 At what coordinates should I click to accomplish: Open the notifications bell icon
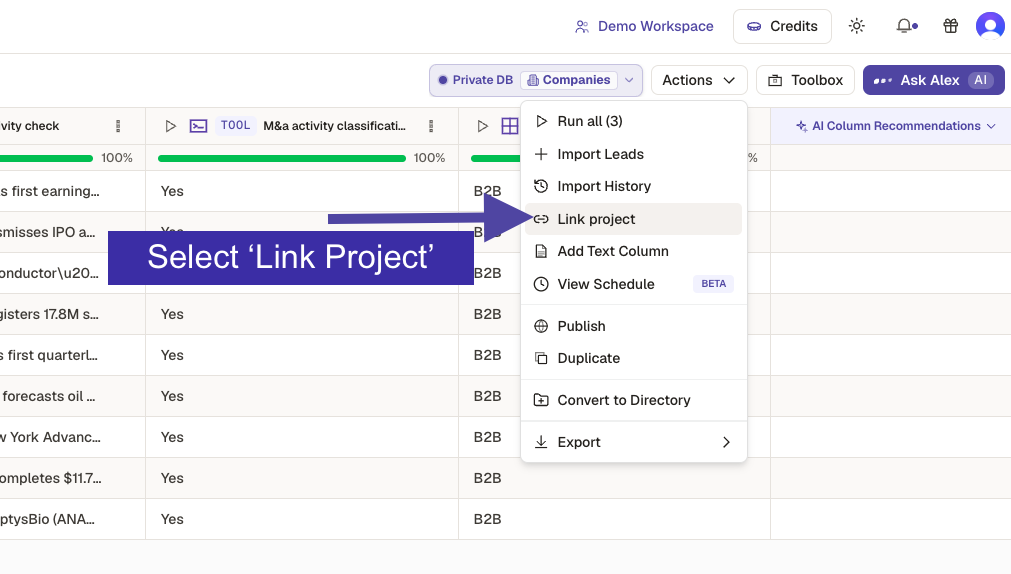[906, 26]
